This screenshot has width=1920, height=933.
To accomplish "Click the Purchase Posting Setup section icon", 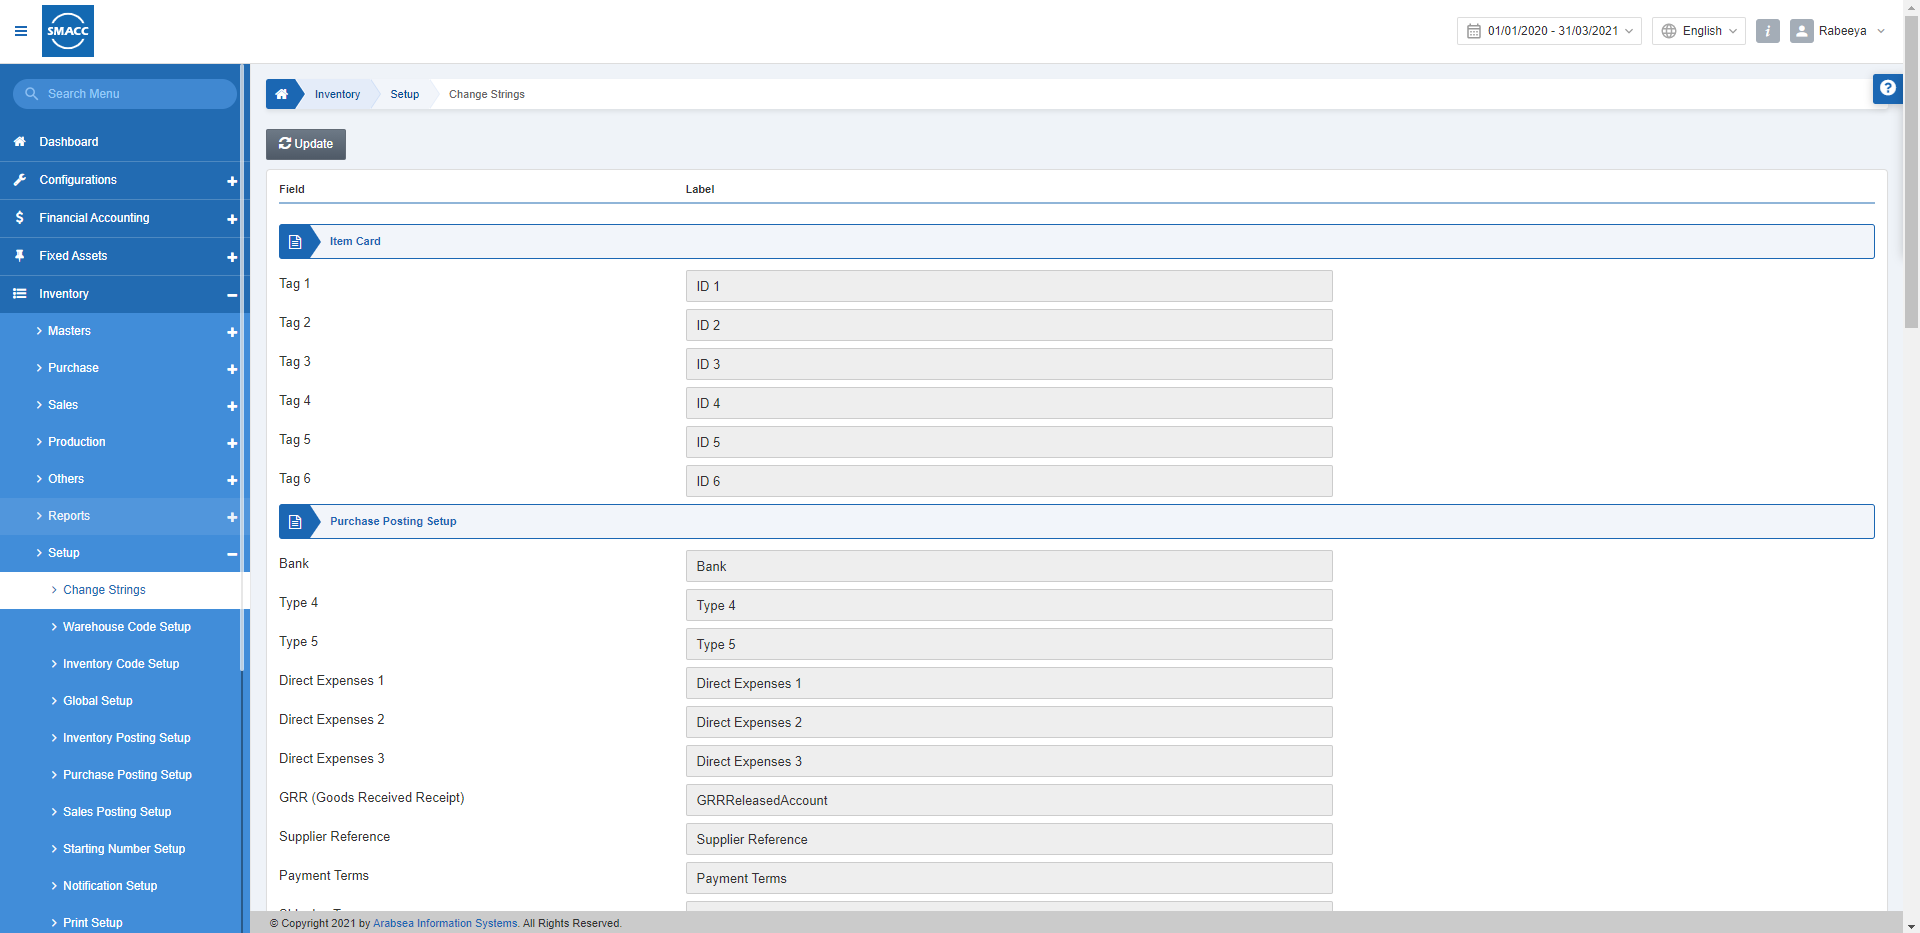I will tap(295, 522).
